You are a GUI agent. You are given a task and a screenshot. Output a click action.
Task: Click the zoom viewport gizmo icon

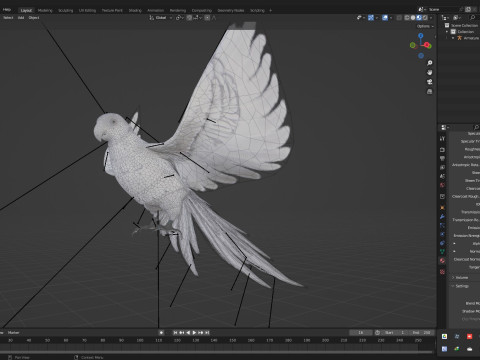coord(430,63)
